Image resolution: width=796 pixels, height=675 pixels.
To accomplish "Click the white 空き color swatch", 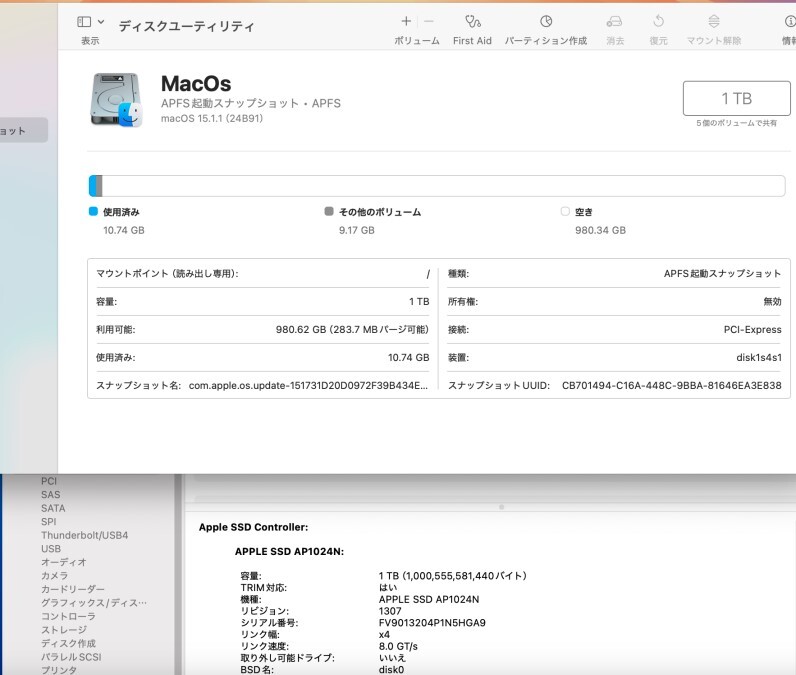I will tap(565, 211).
